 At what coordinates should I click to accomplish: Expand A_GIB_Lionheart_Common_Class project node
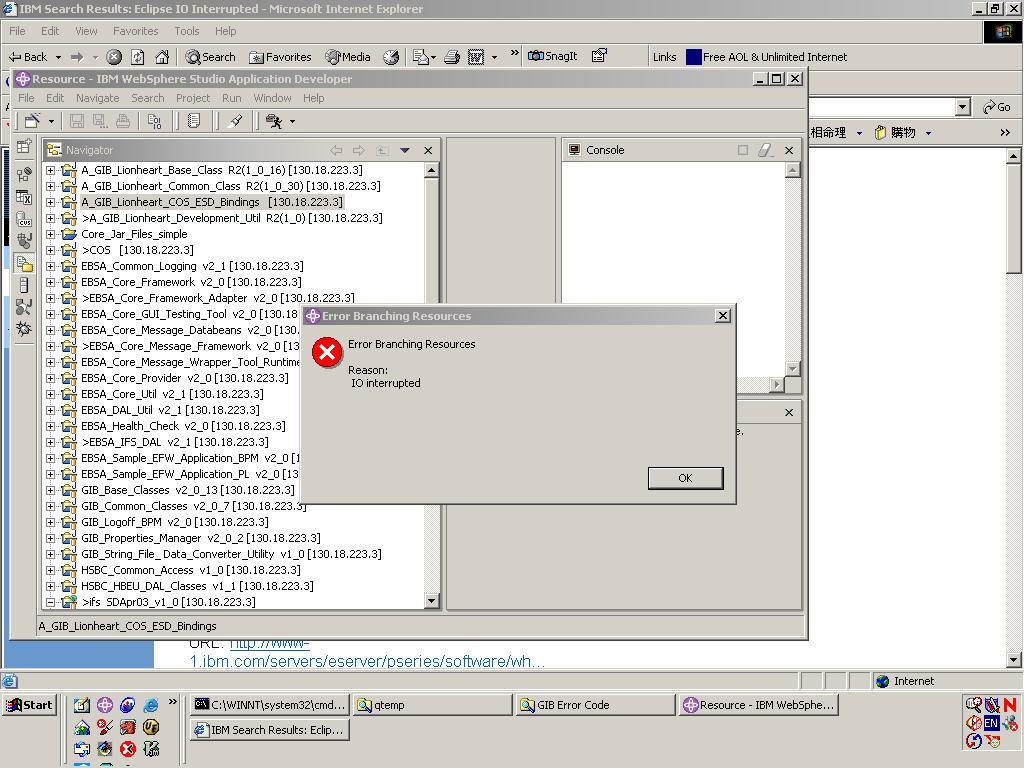[x=50, y=186]
